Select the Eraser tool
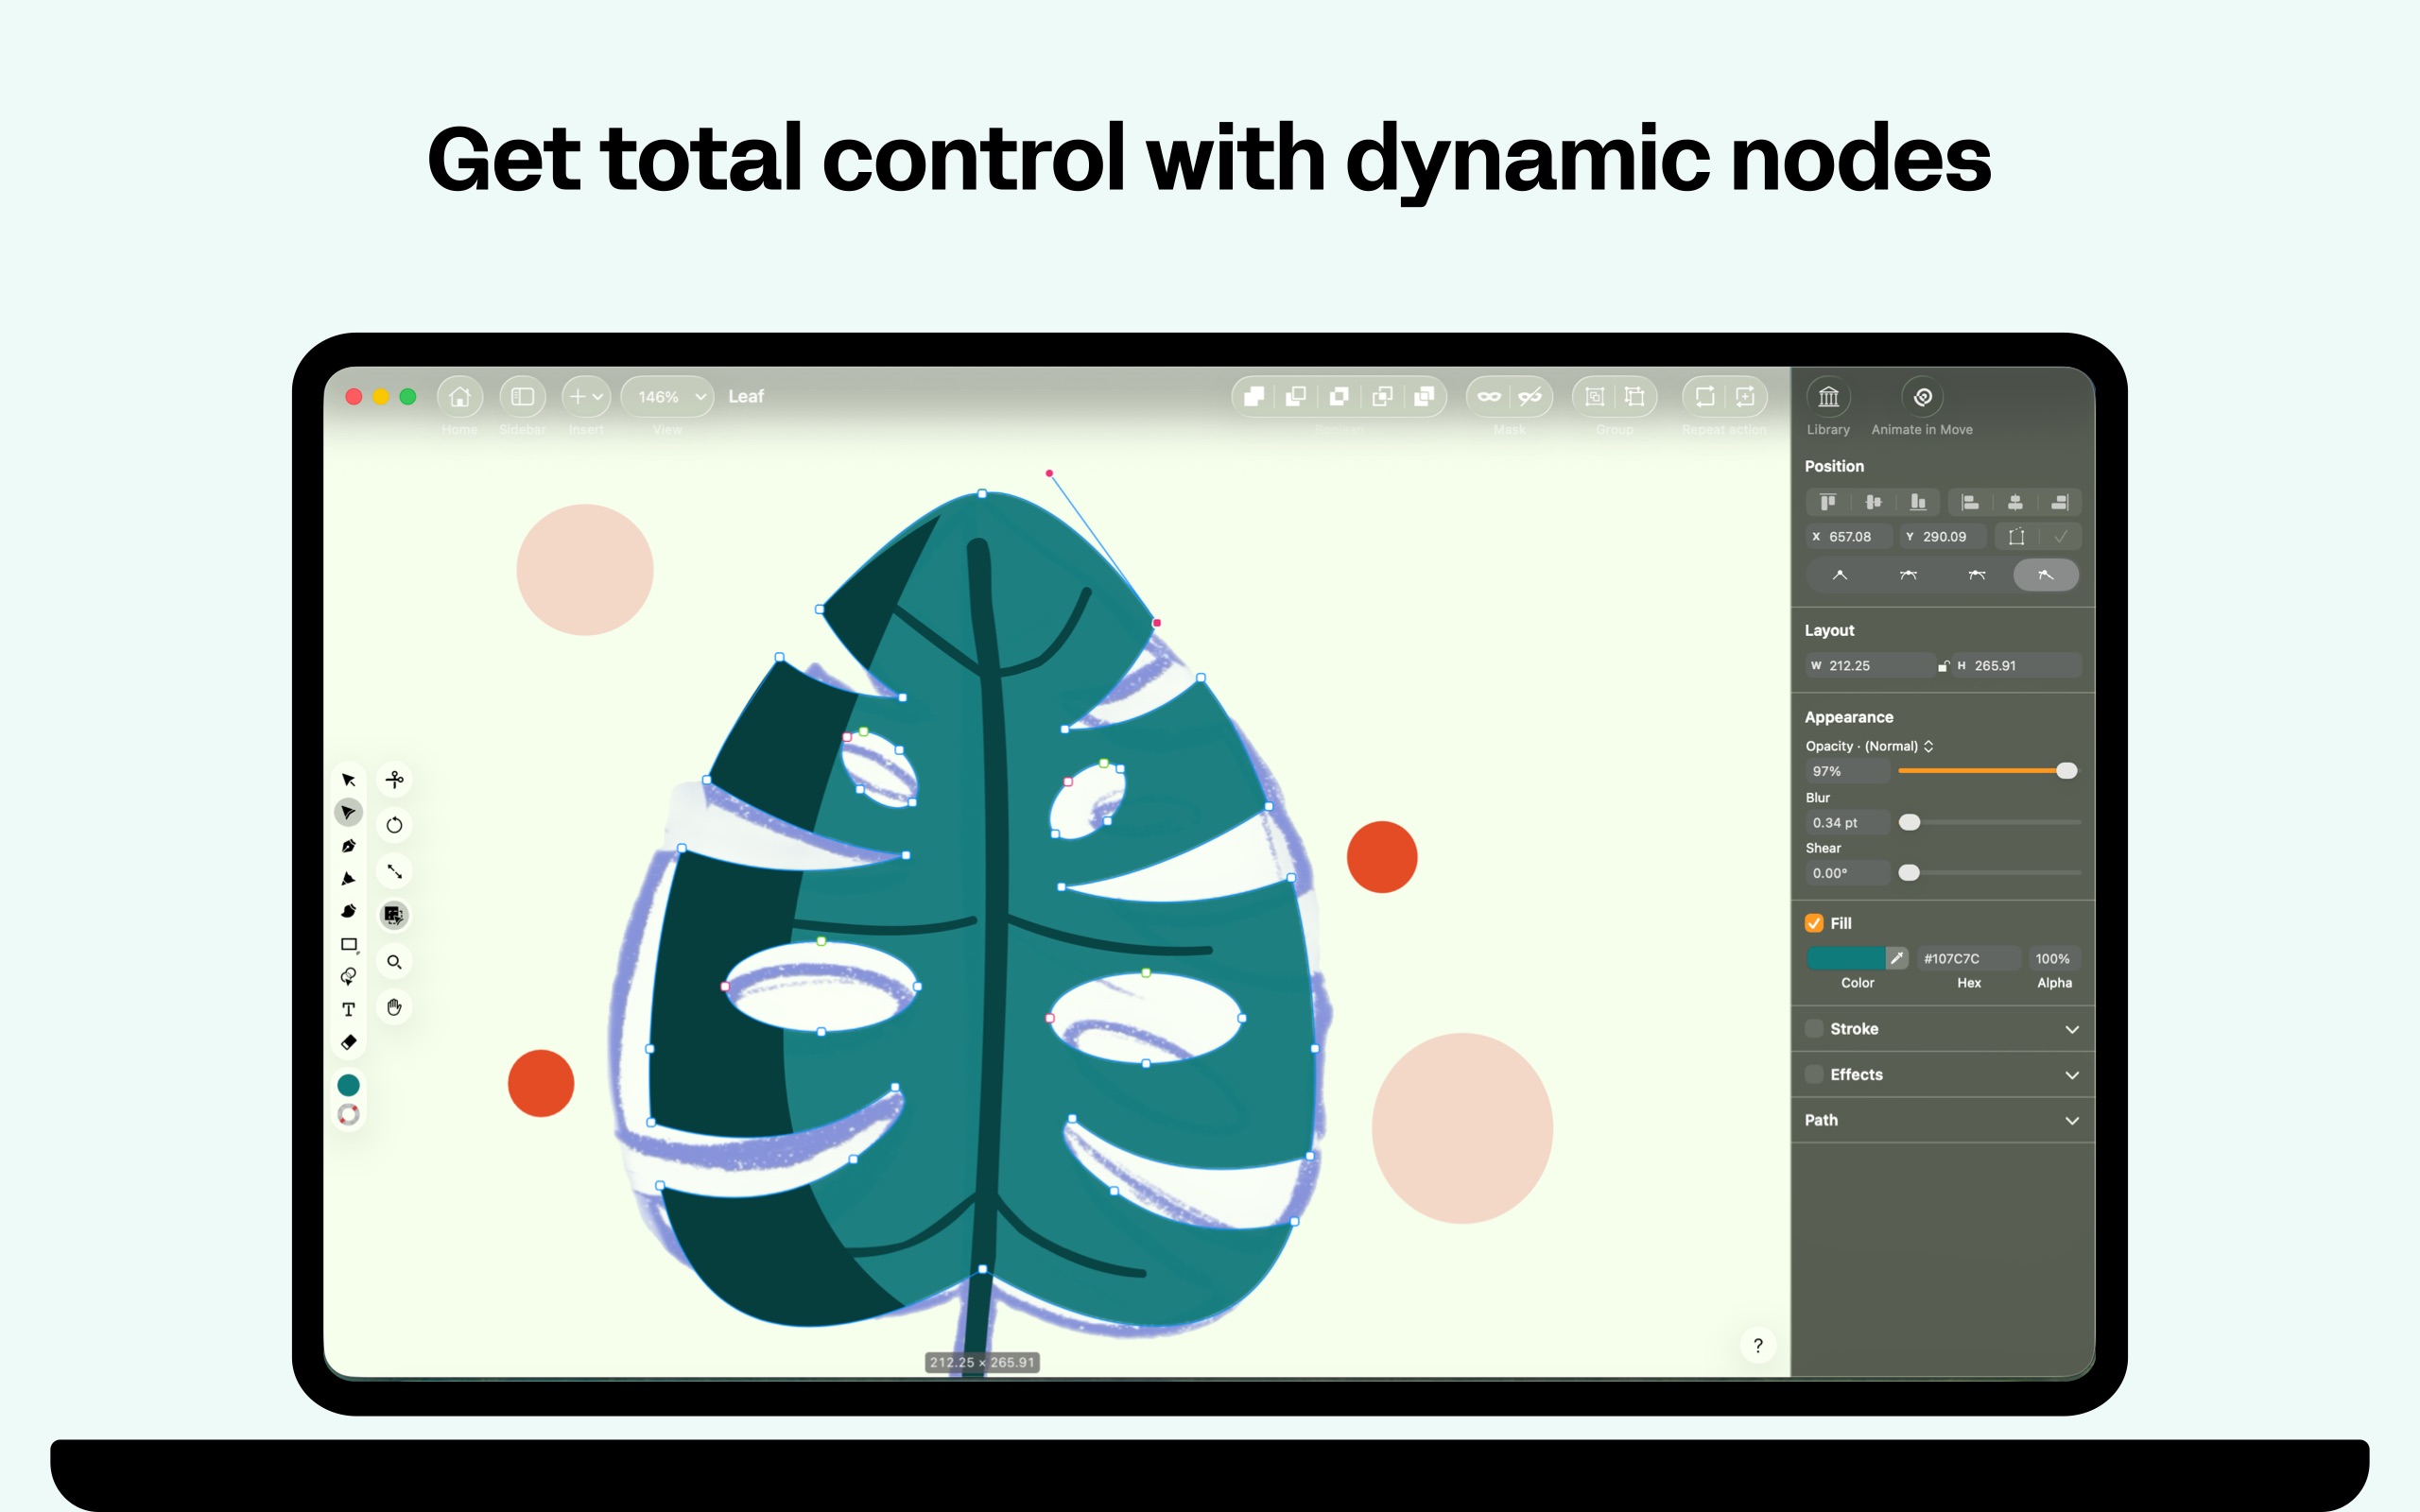Image resolution: width=2420 pixels, height=1512 pixels. click(x=348, y=1042)
